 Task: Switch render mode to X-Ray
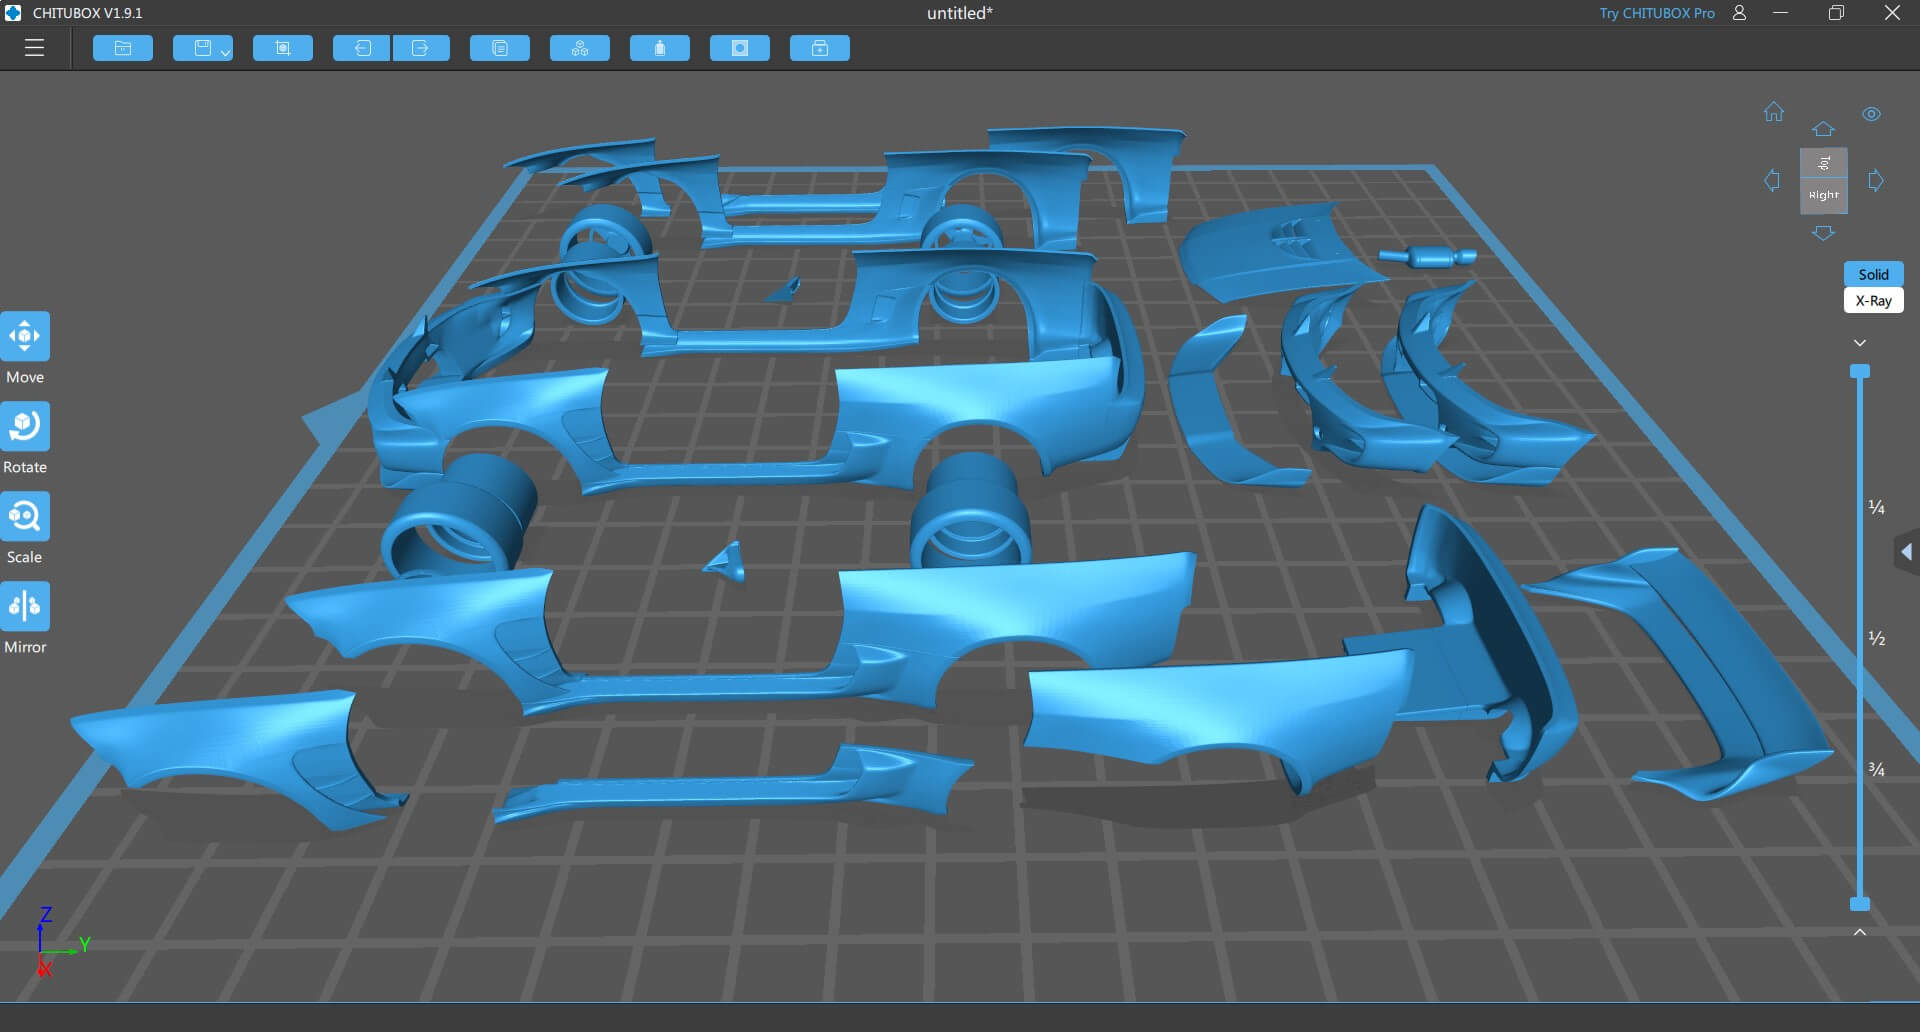(x=1873, y=301)
